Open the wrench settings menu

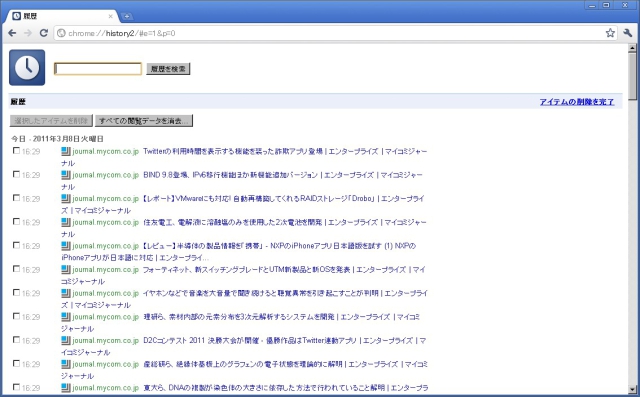pos(628,33)
